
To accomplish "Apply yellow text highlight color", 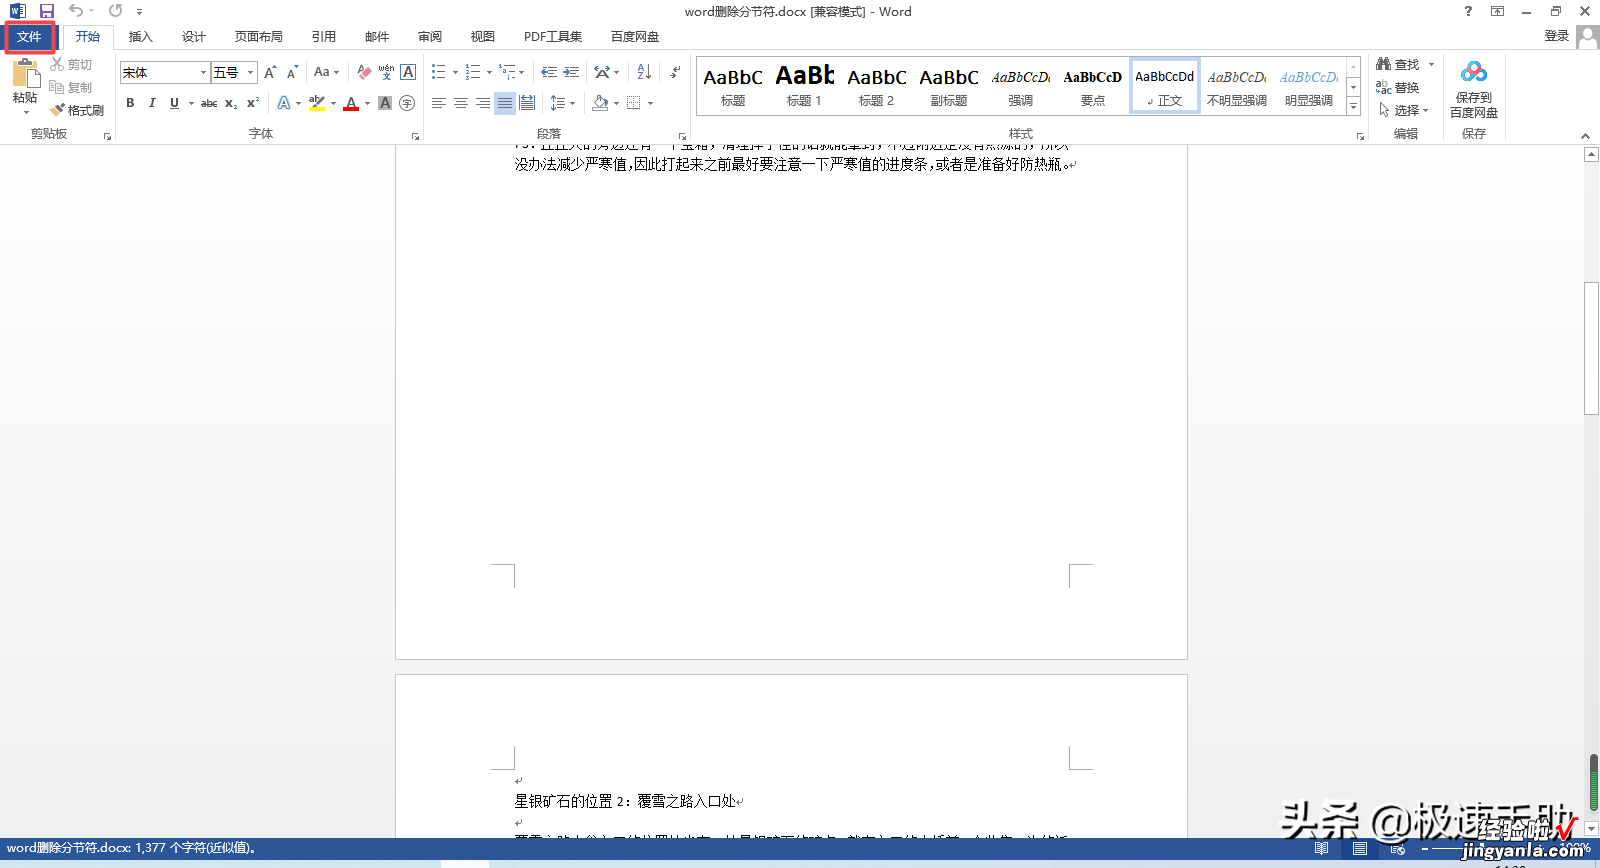I will click(x=317, y=103).
